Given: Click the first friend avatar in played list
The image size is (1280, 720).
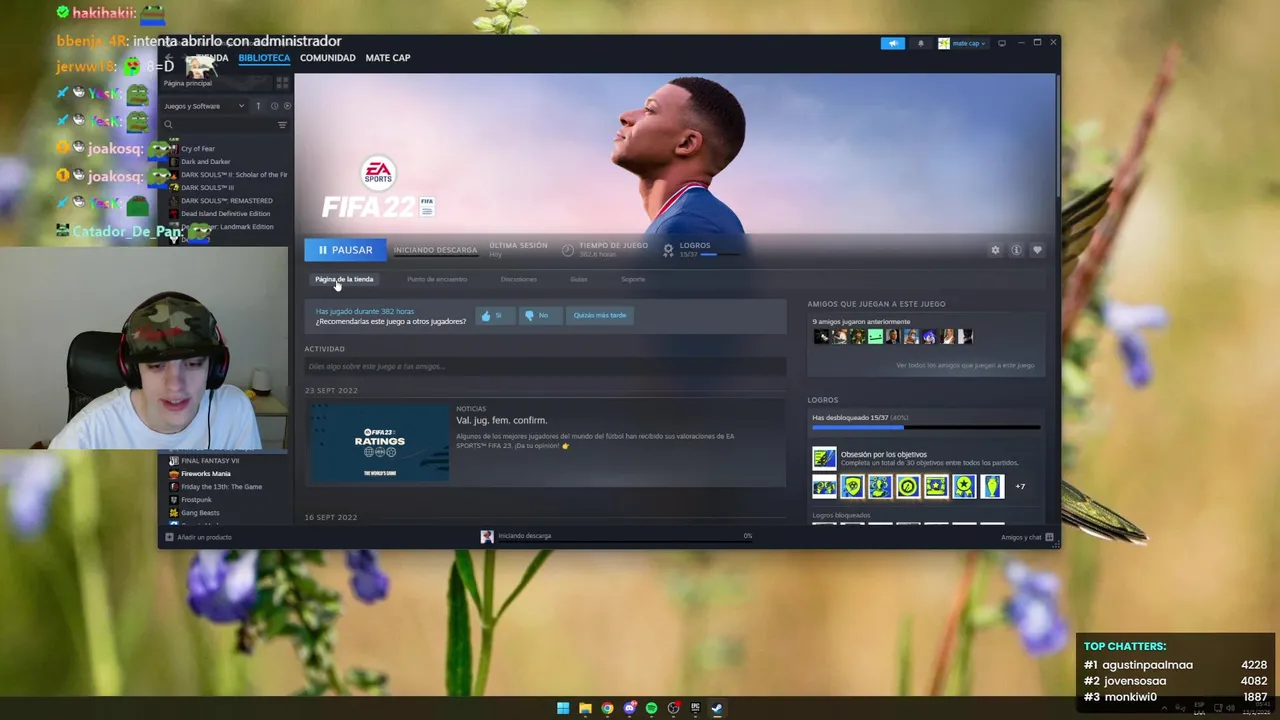Looking at the screenshot, I should click(x=821, y=337).
